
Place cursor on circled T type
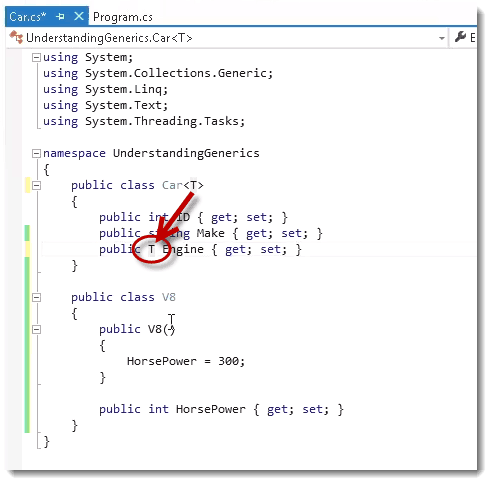(152, 249)
